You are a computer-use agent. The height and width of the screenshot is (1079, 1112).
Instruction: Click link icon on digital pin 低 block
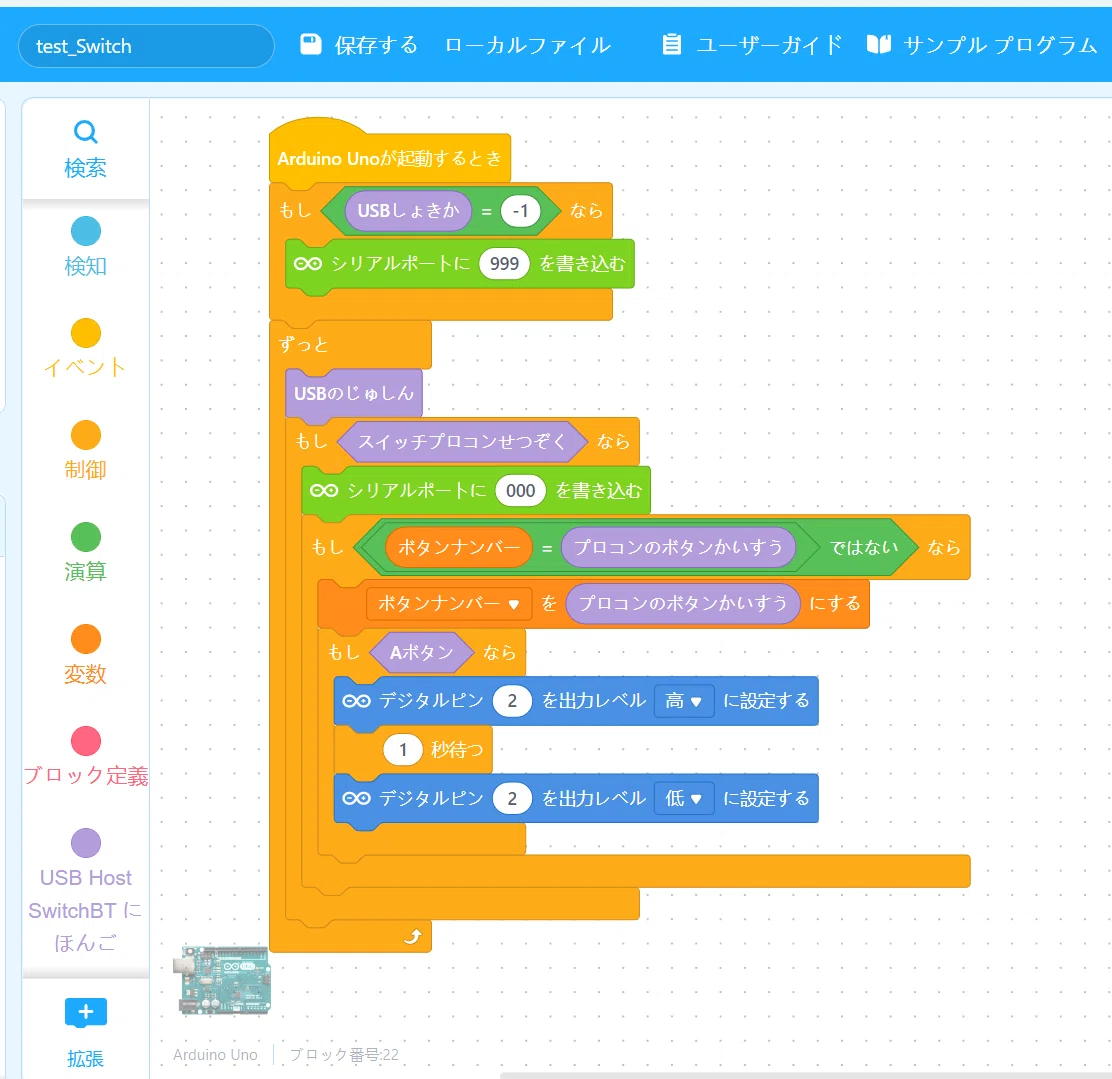point(357,799)
